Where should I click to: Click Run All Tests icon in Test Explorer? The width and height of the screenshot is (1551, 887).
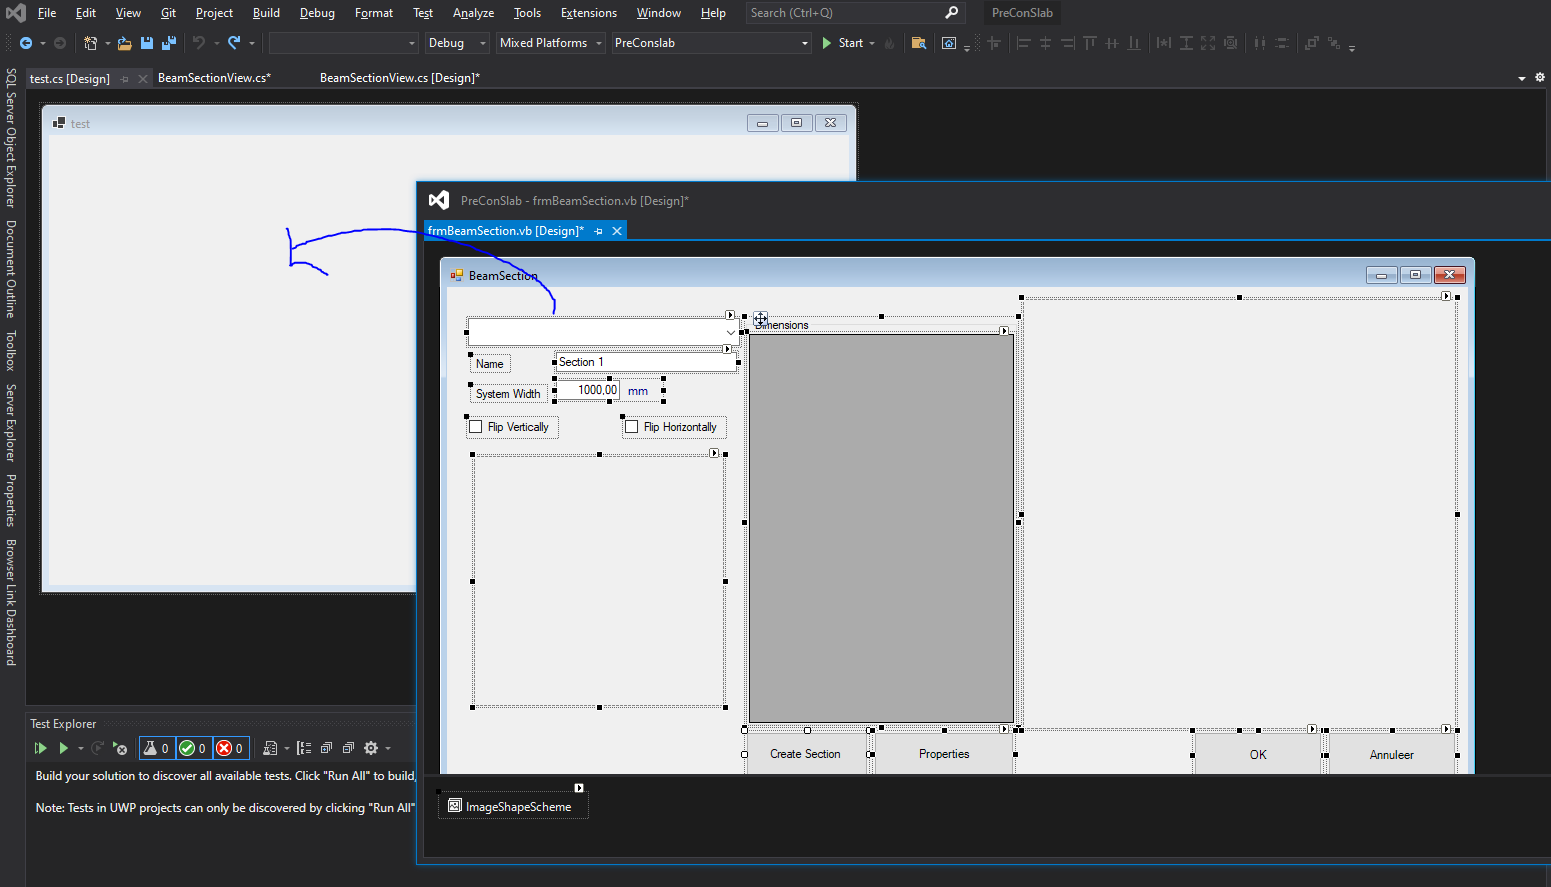[40, 748]
